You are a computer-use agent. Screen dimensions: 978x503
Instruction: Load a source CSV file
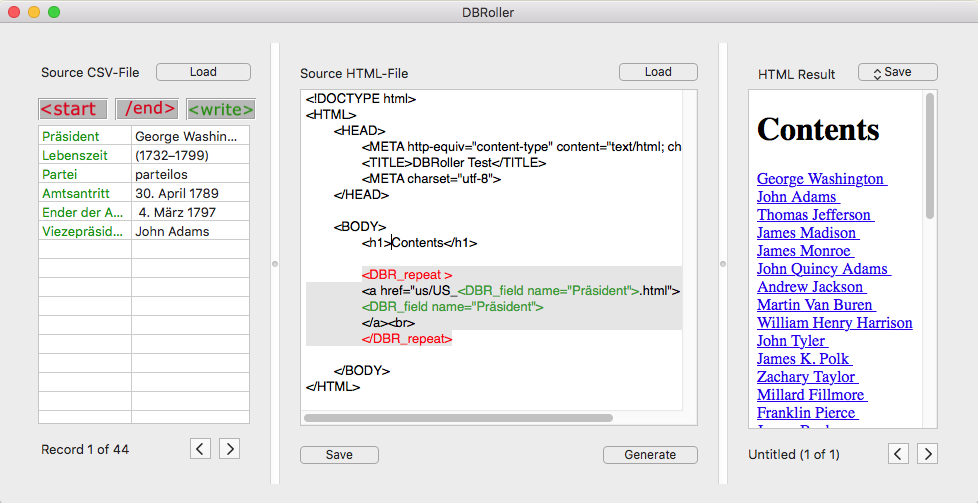(203, 72)
